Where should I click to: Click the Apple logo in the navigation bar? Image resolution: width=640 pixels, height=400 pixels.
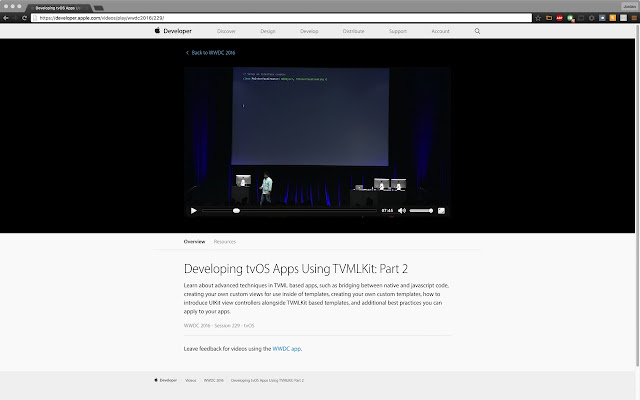[x=157, y=31]
